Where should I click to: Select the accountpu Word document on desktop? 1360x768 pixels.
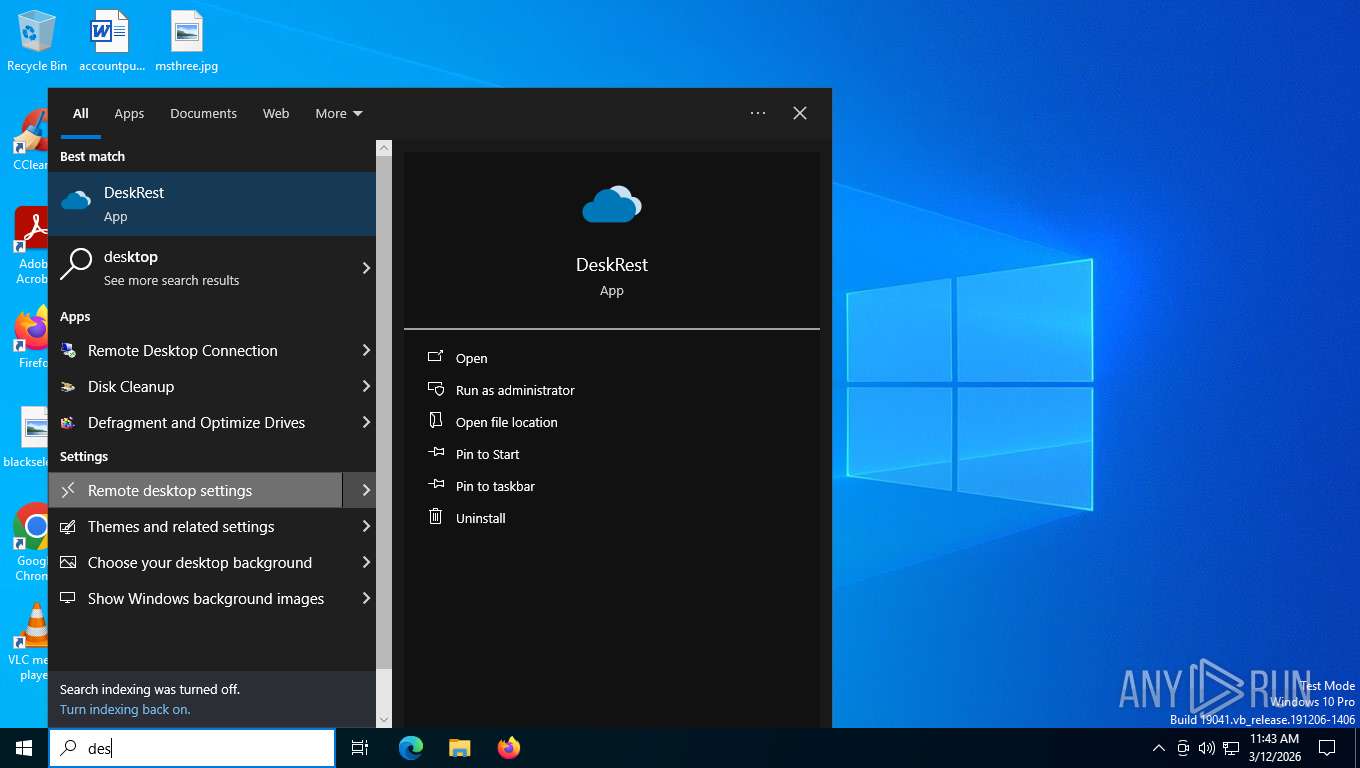click(111, 41)
